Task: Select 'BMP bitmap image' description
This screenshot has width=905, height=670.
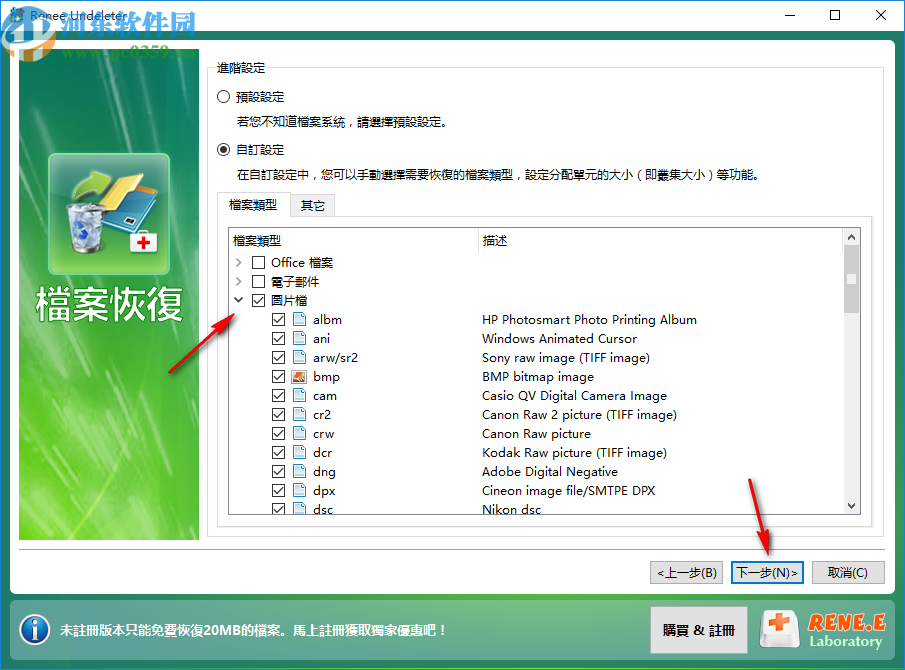Action: coord(538,376)
